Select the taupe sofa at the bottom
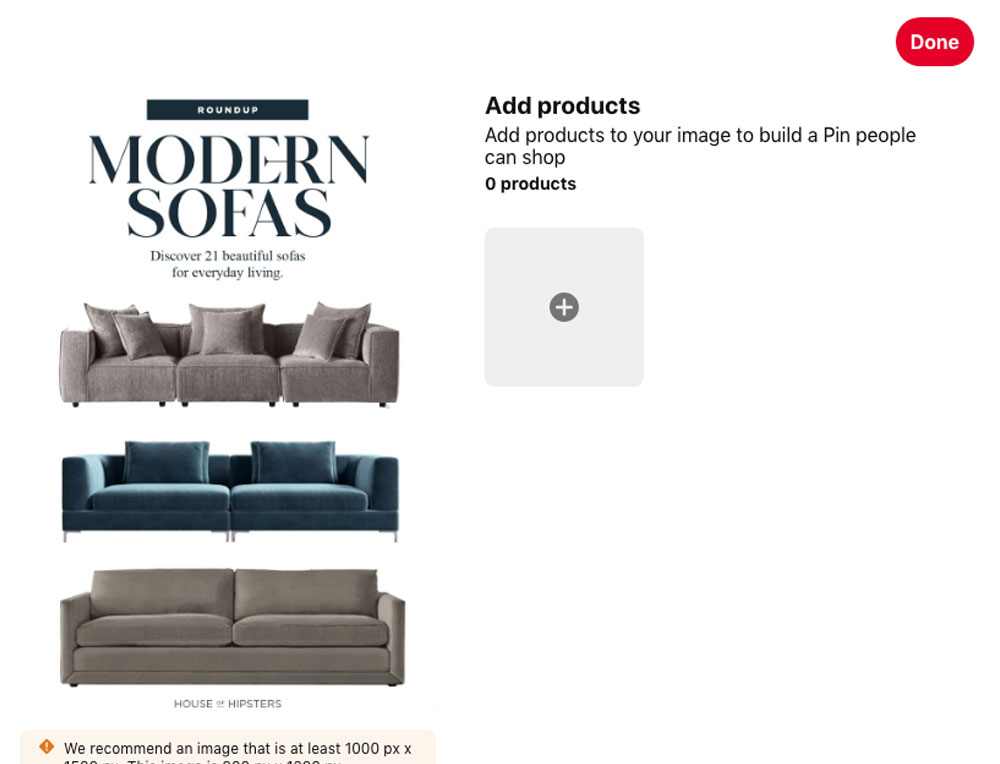Viewport: 1000px width, 764px height. click(232, 627)
